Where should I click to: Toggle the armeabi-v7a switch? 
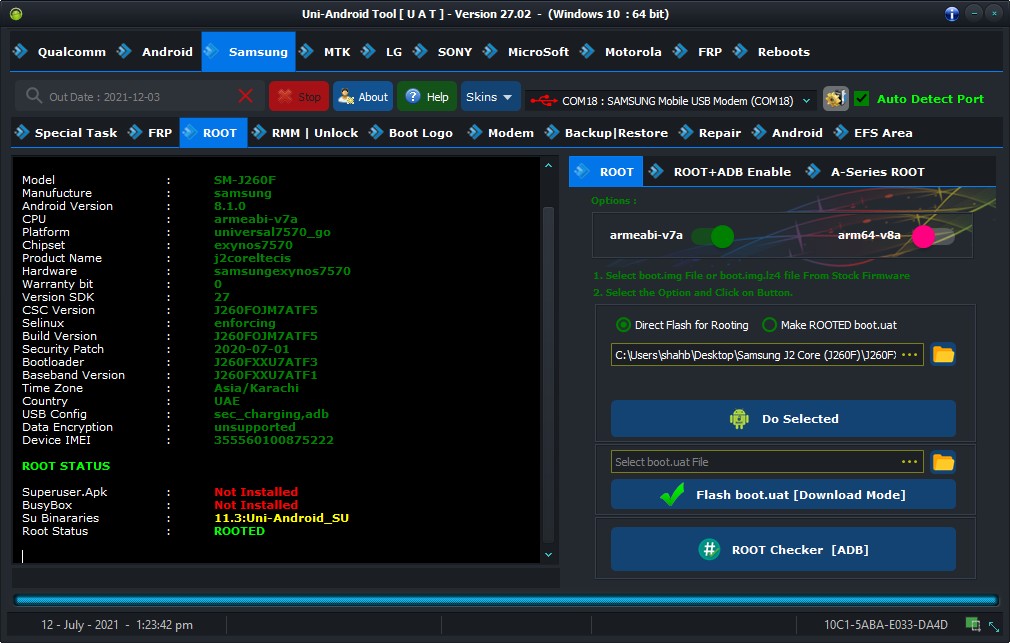712,236
